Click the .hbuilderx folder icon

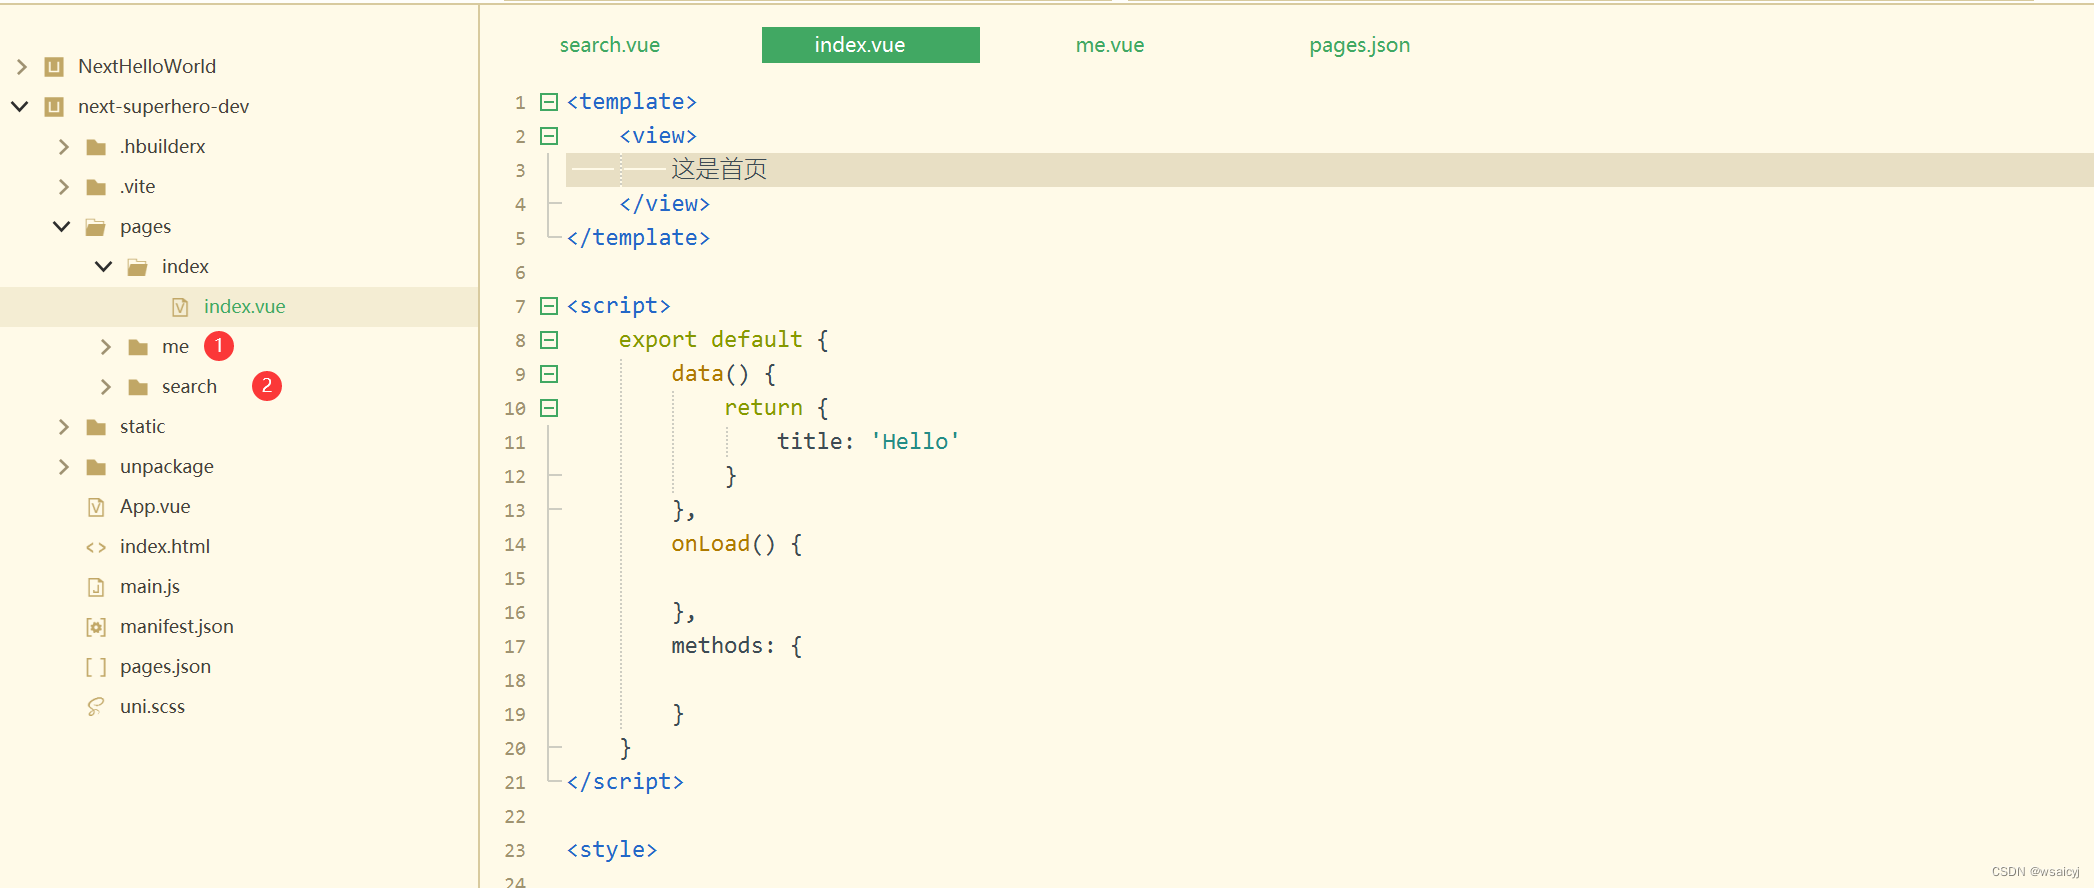[96, 147]
